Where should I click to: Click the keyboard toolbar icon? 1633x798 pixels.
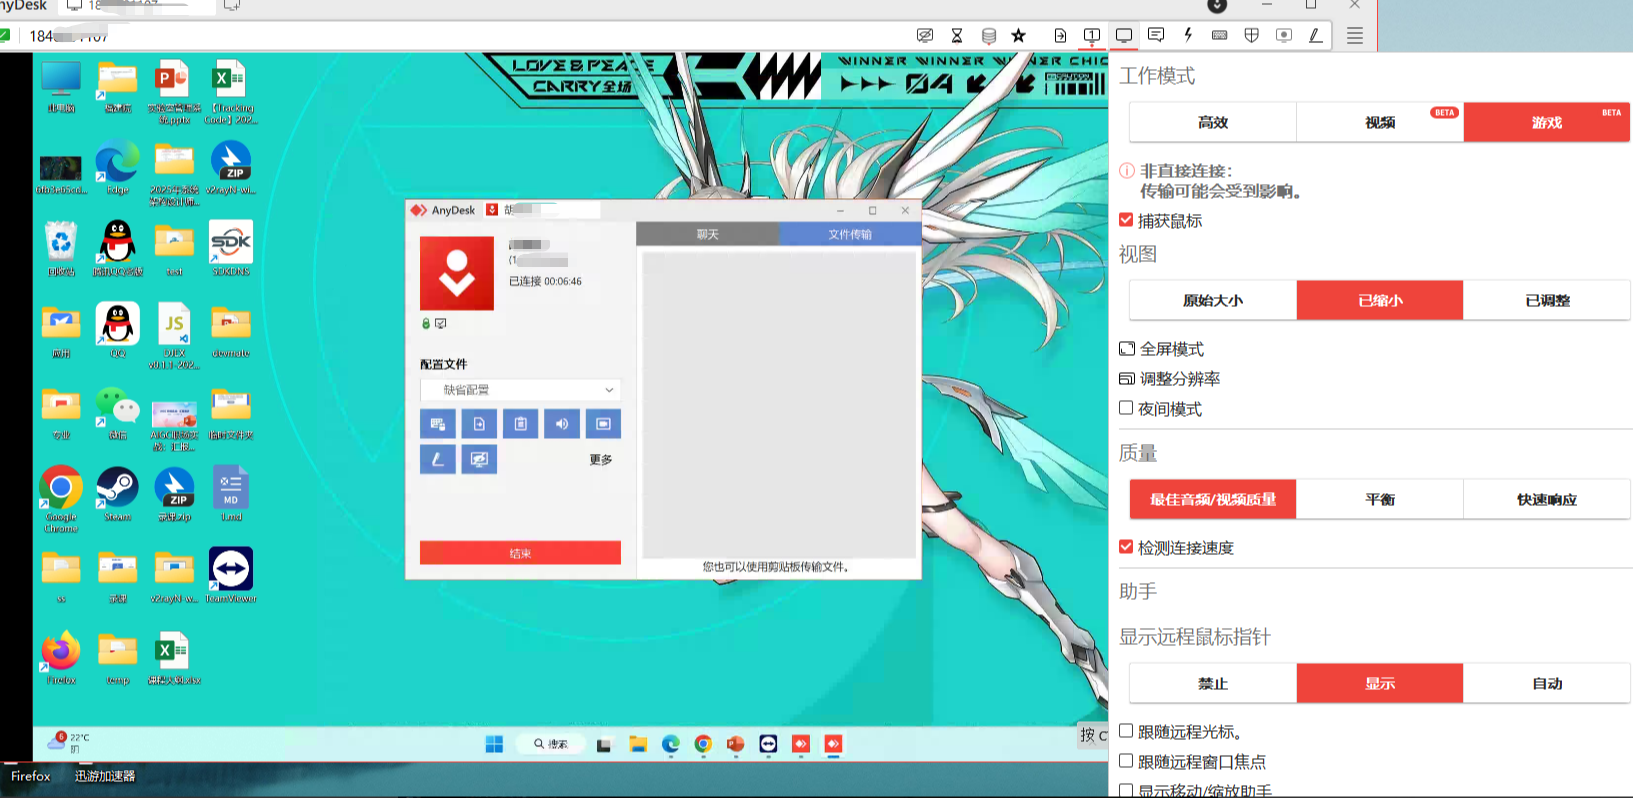[x=1219, y=35]
